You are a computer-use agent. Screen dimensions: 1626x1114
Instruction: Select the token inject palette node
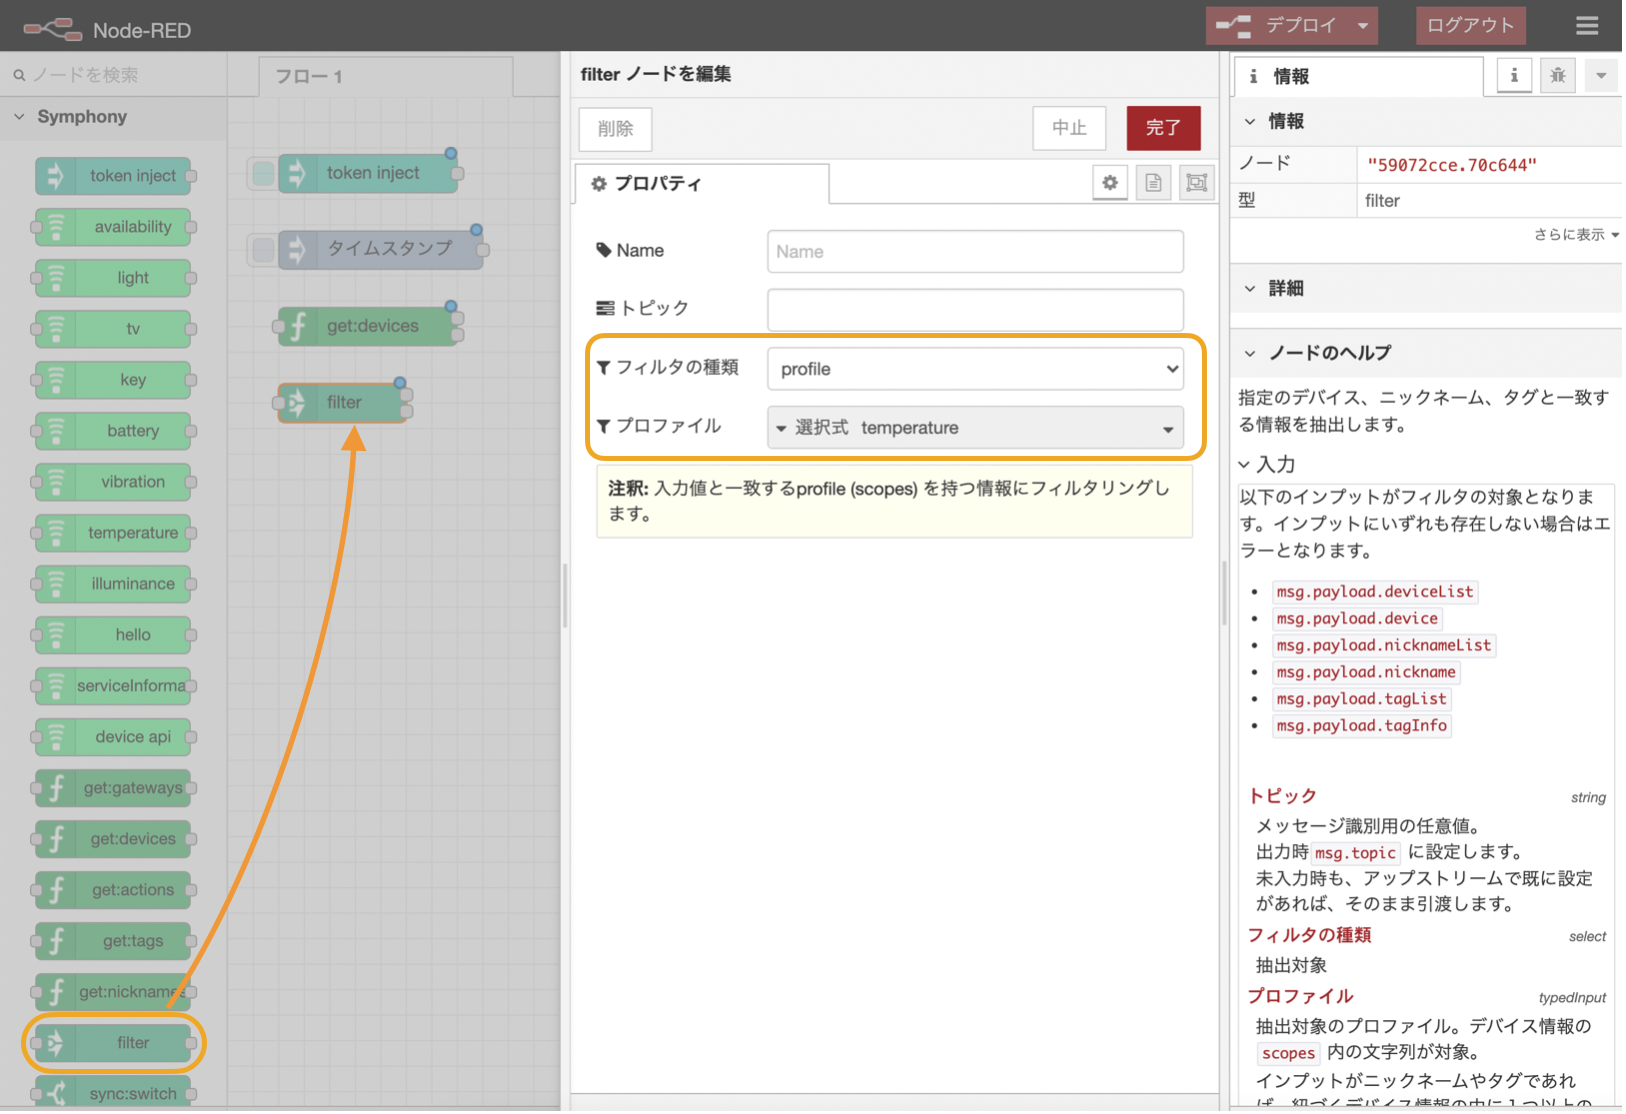tap(113, 176)
